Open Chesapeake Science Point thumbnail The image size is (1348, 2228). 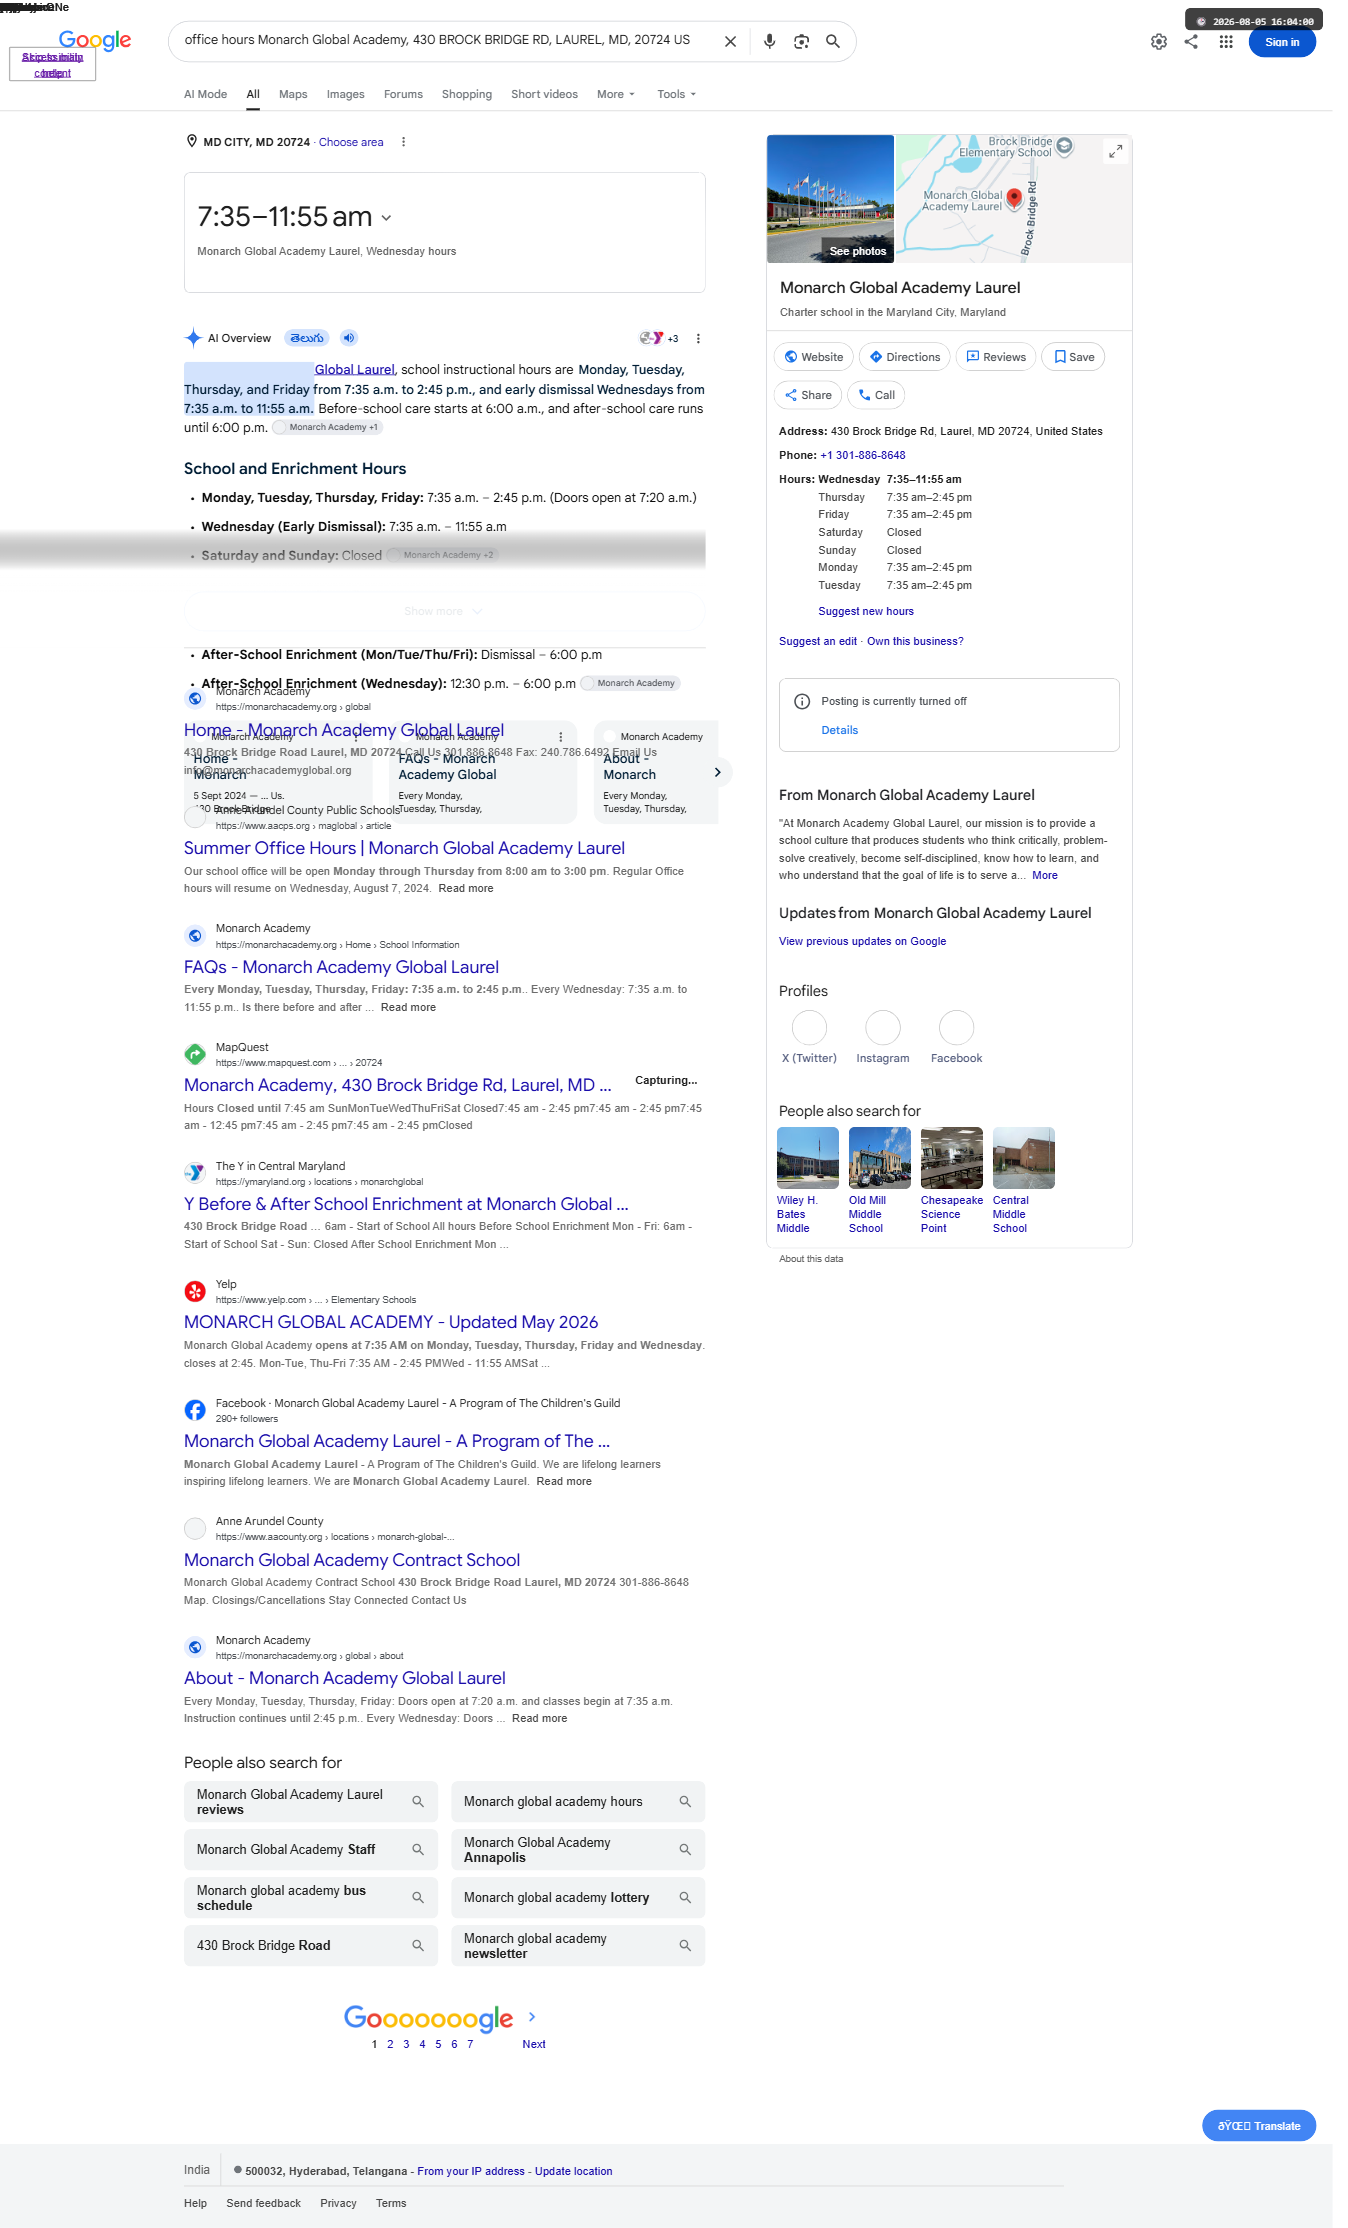pyautogui.click(x=952, y=1158)
